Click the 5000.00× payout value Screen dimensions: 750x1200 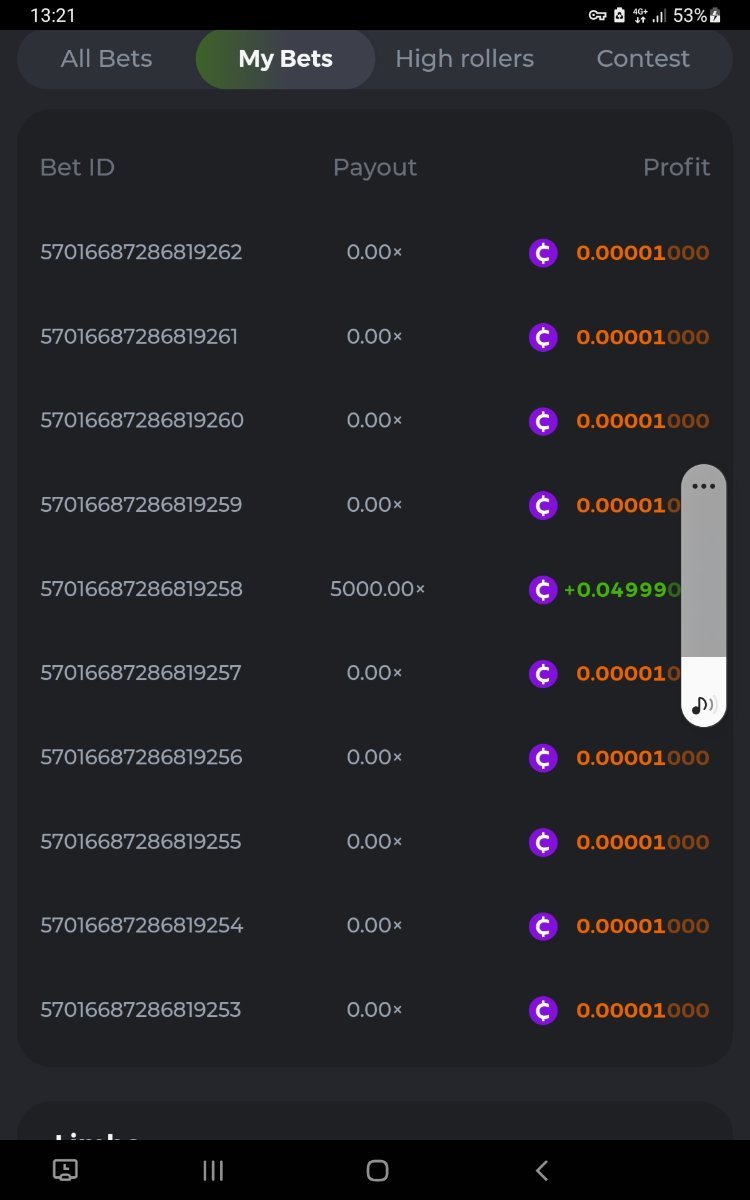click(x=377, y=589)
